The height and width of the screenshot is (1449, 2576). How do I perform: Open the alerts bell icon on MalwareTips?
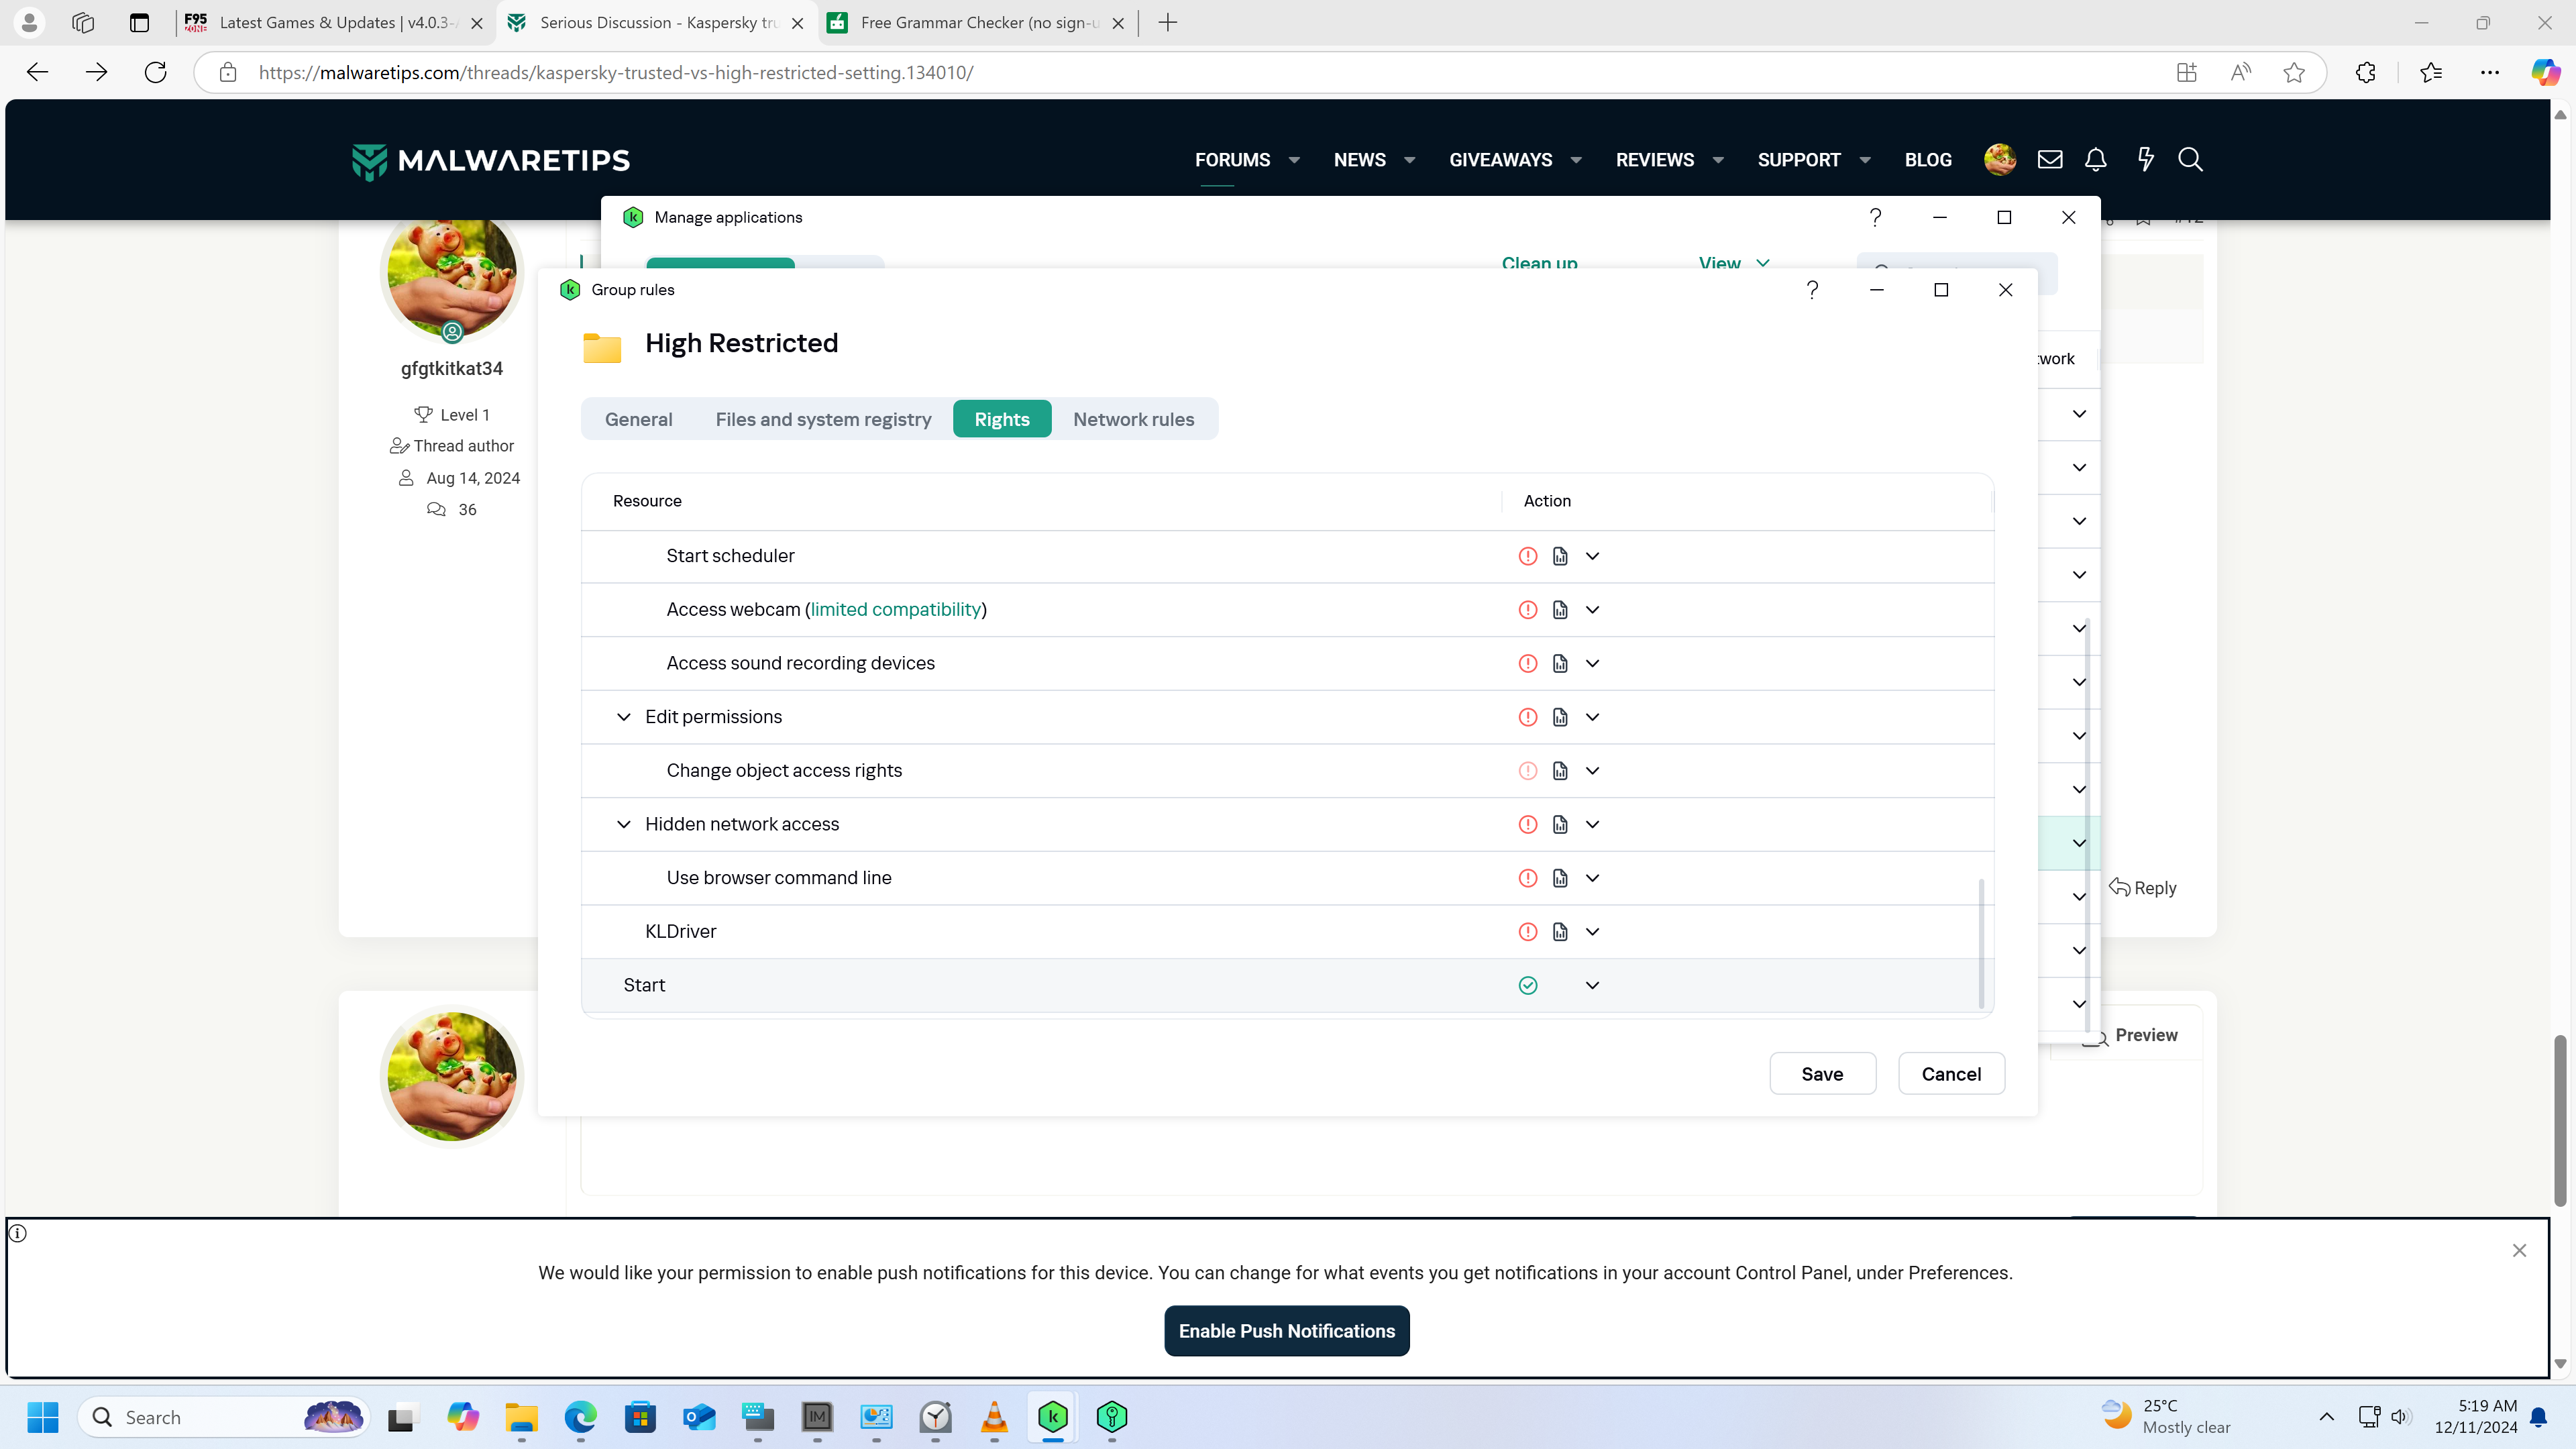tap(2095, 160)
